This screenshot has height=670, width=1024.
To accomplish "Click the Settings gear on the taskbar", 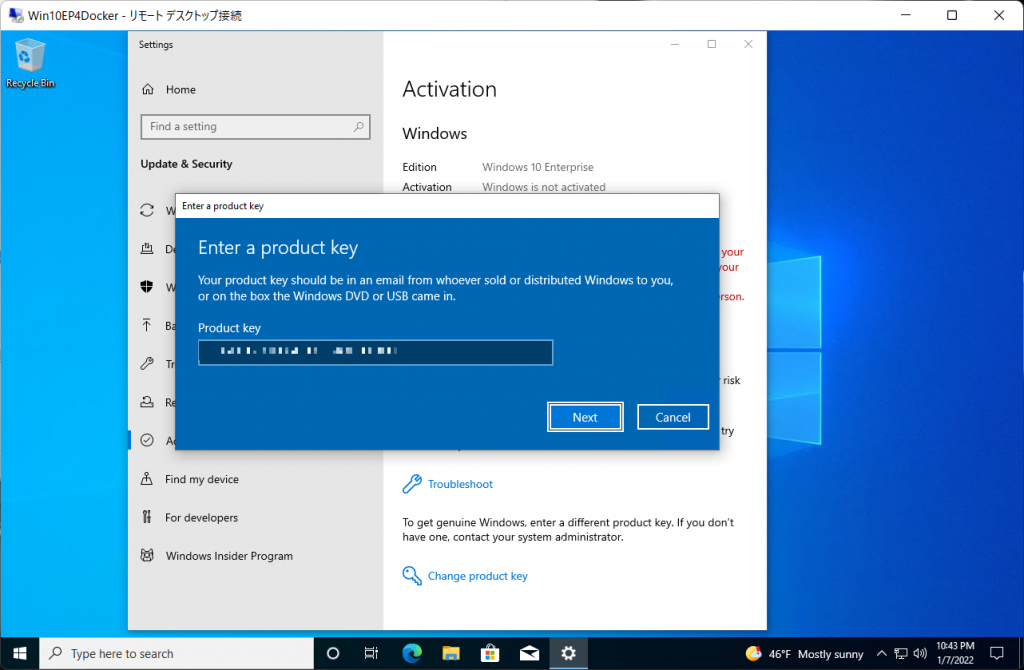I will [568, 653].
